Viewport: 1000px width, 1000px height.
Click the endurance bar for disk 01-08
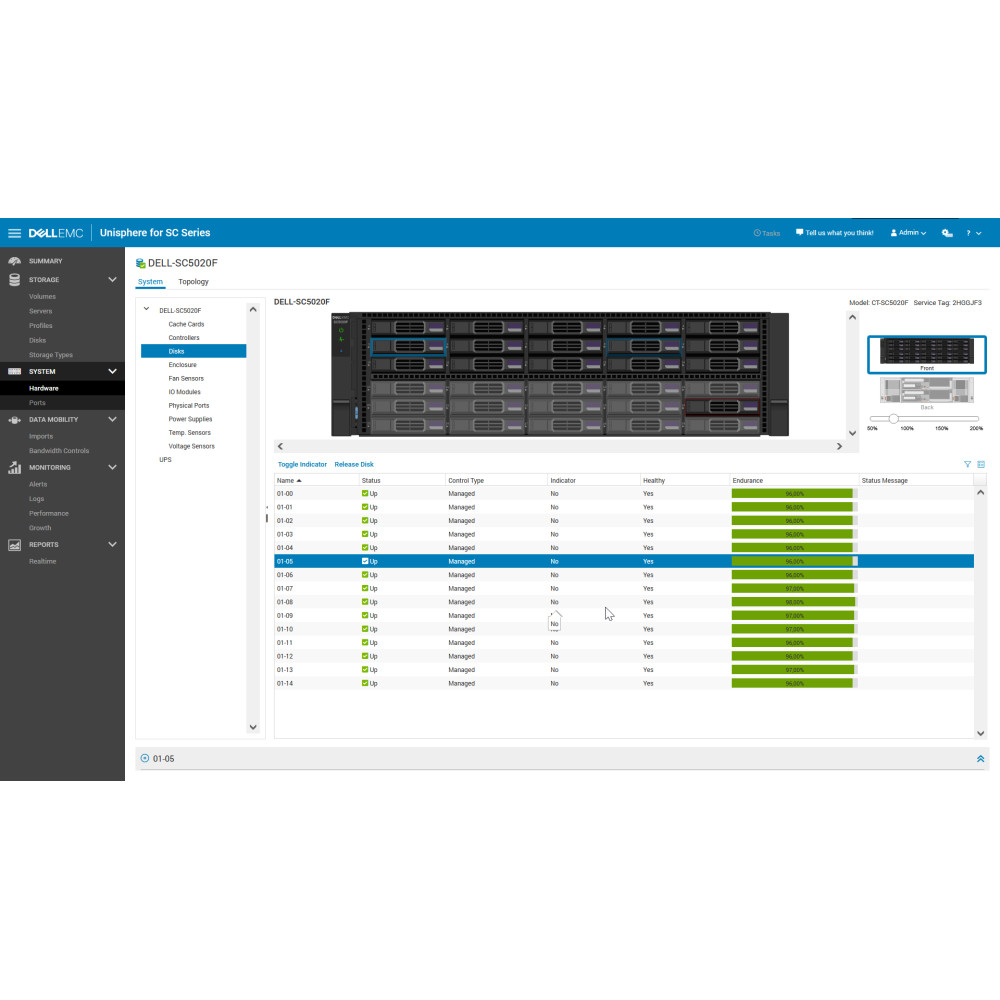pyautogui.click(x=794, y=602)
